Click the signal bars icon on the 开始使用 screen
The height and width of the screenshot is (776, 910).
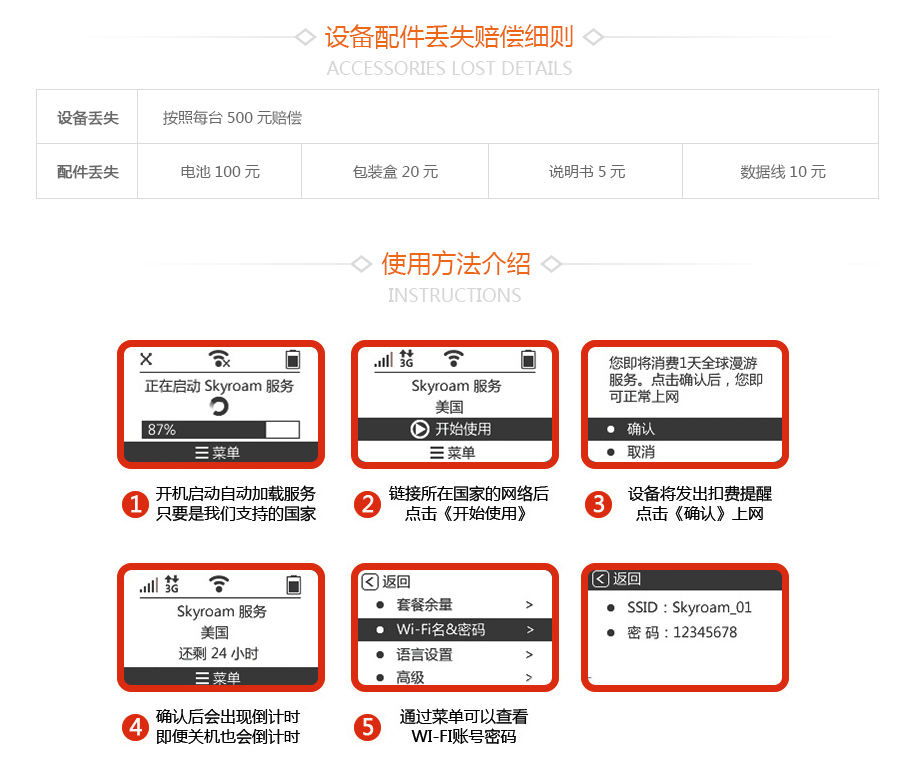pos(384,360)
